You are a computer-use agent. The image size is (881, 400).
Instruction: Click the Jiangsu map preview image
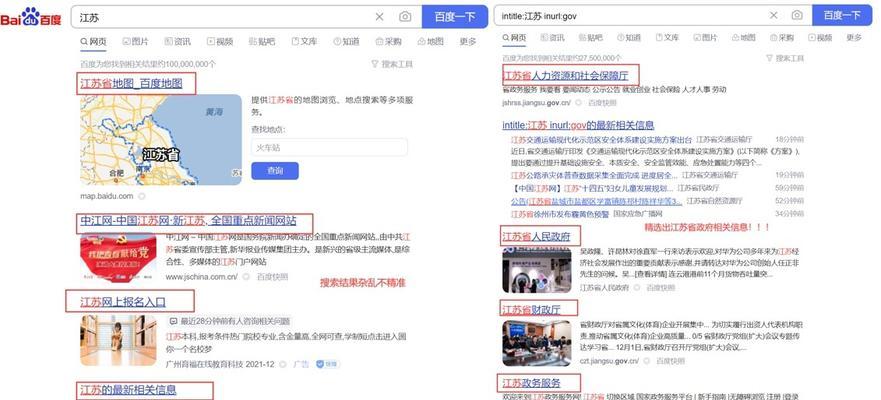tap(161, 139)
